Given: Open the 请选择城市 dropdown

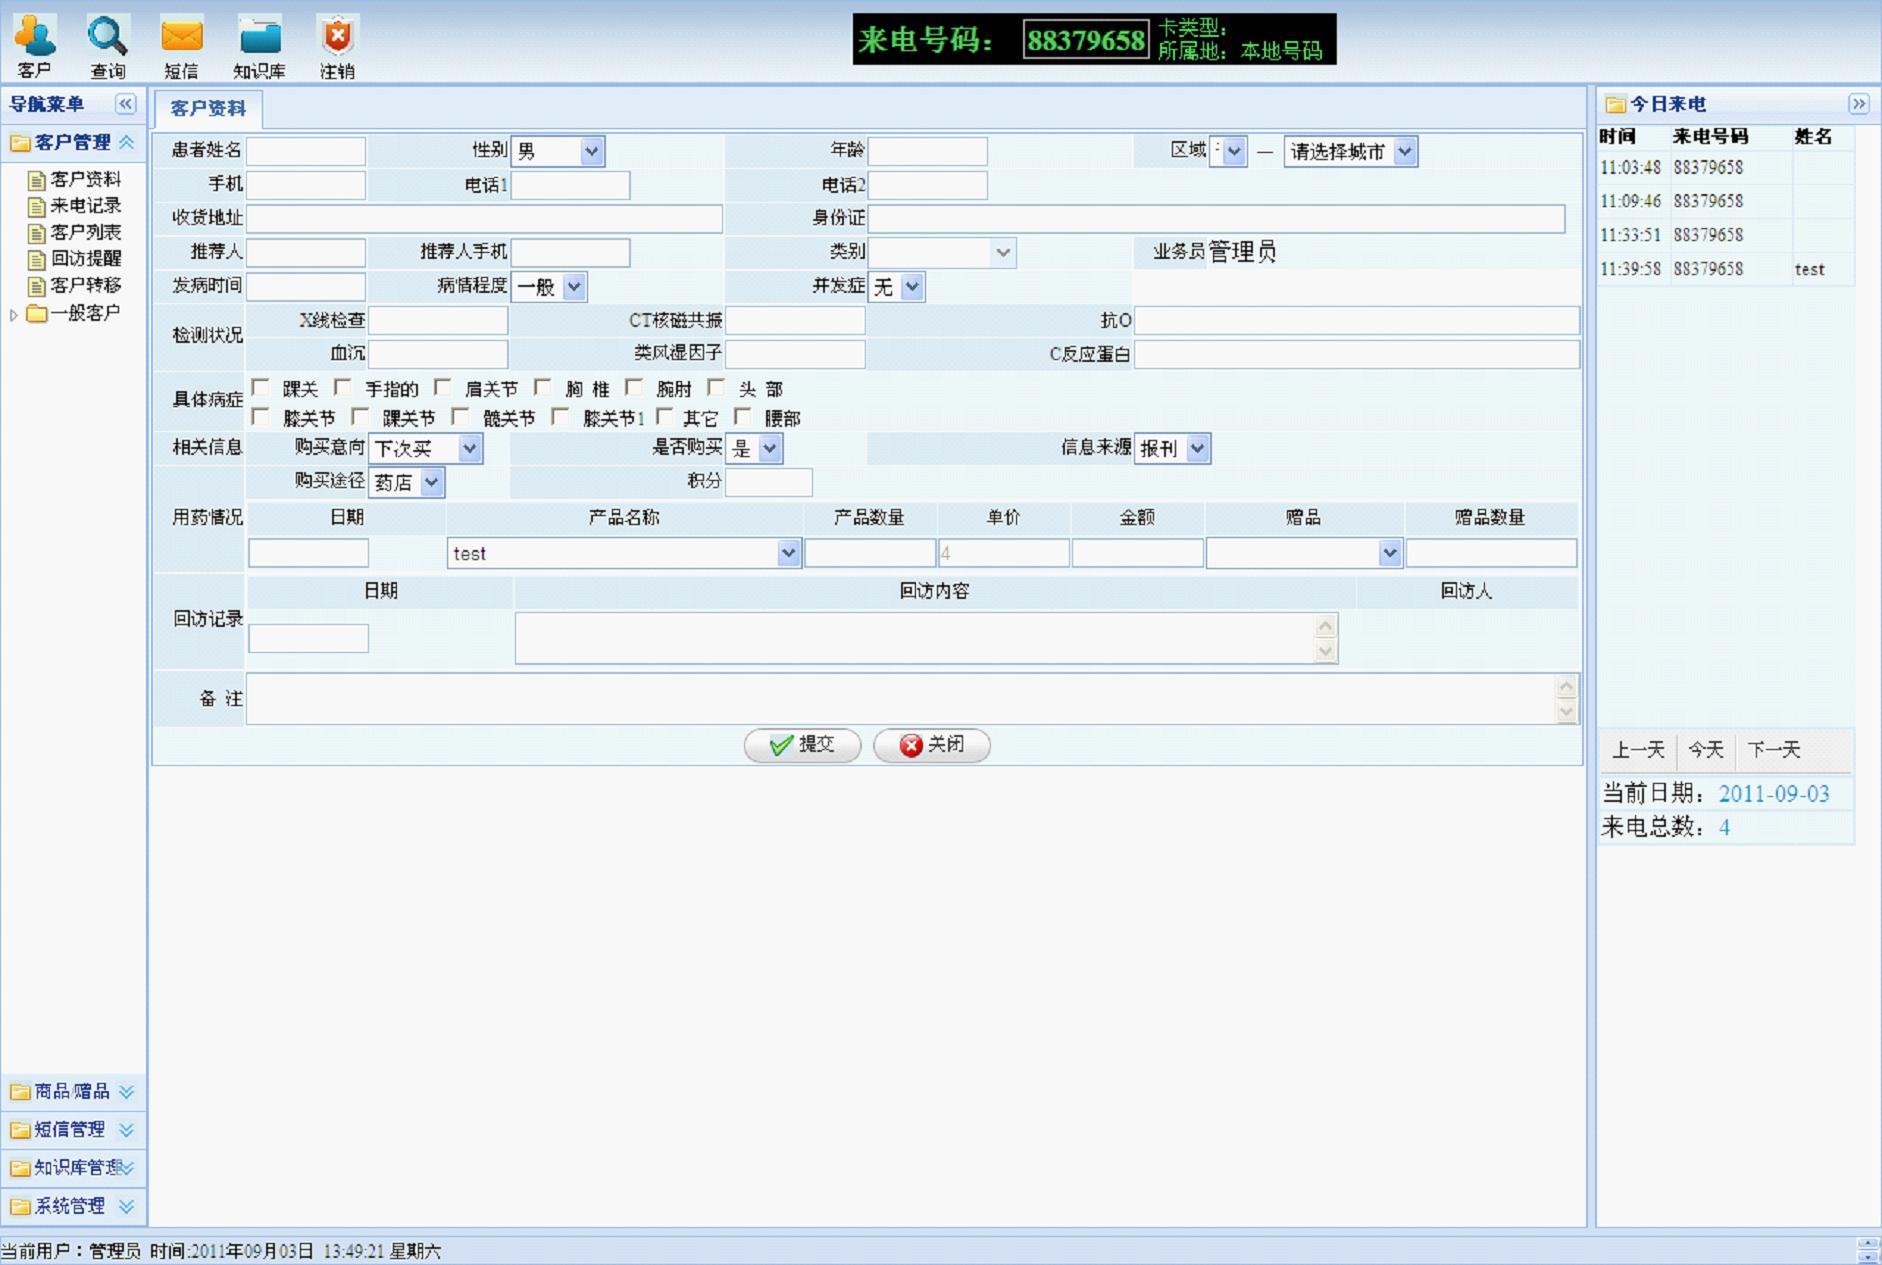Looking at the screenshot, I should (1351, 152).
